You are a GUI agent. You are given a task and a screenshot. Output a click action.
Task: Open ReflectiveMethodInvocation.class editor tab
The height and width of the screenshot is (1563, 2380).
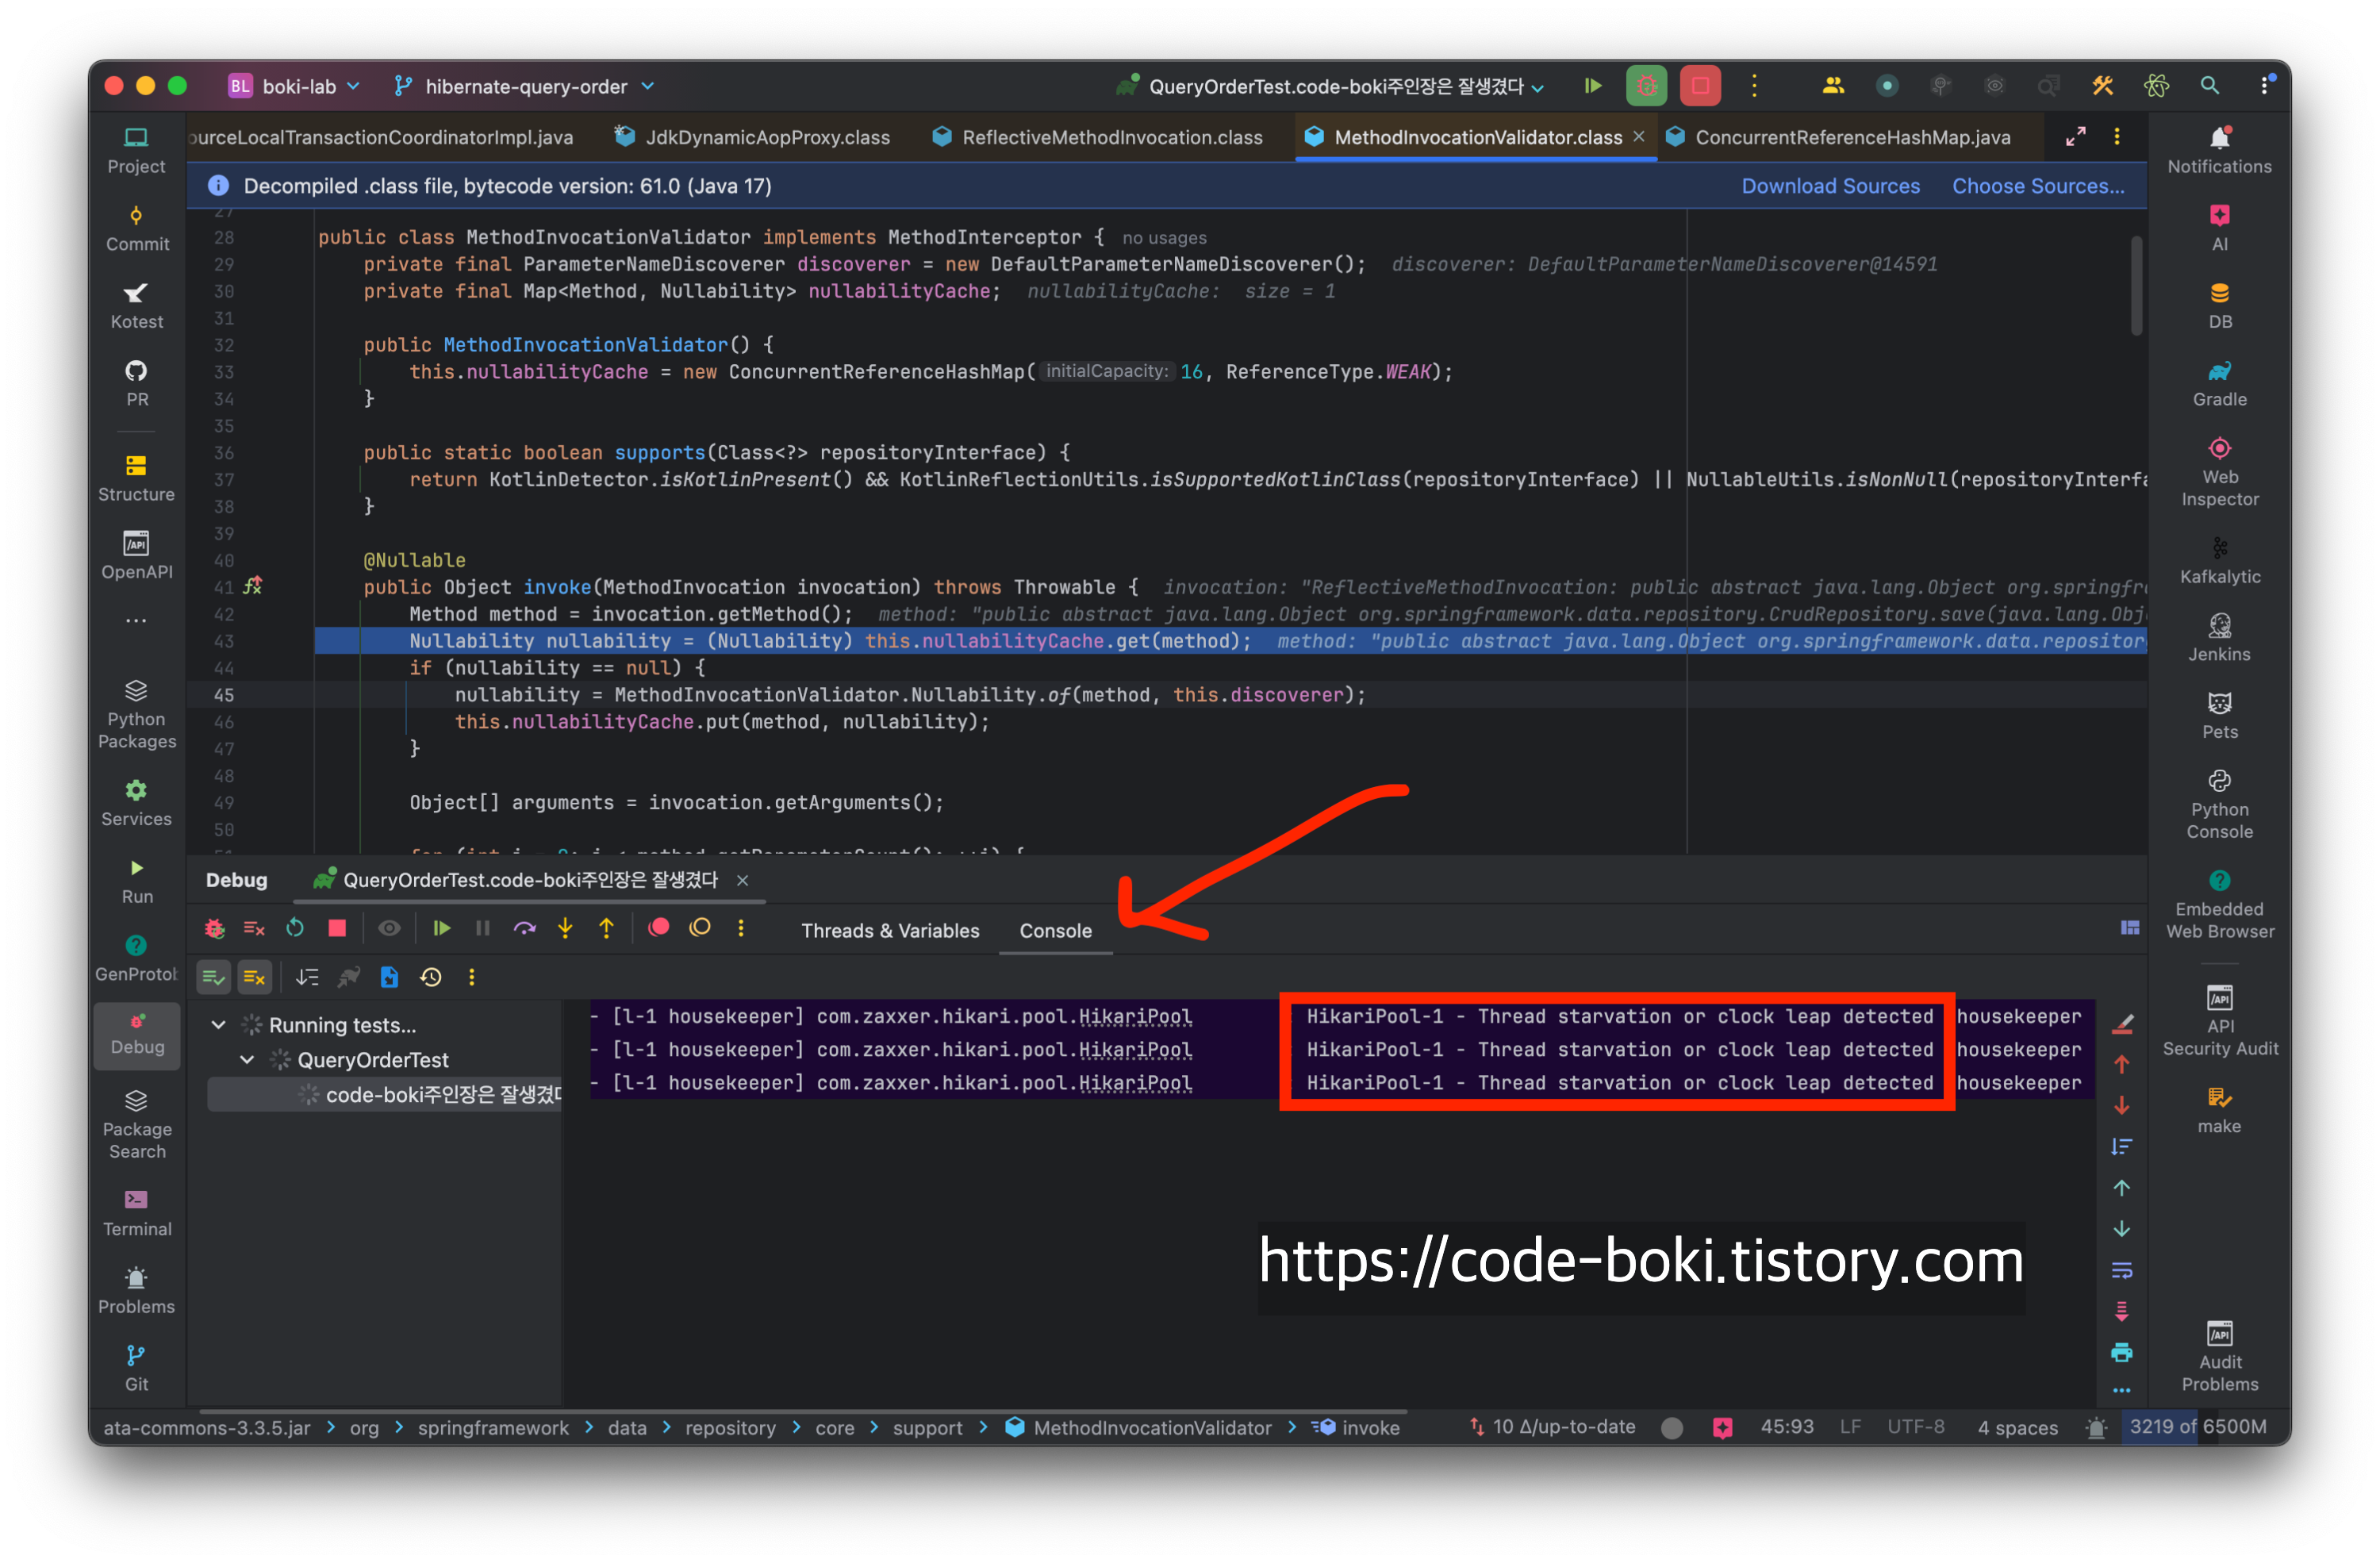coord(1111,138)
